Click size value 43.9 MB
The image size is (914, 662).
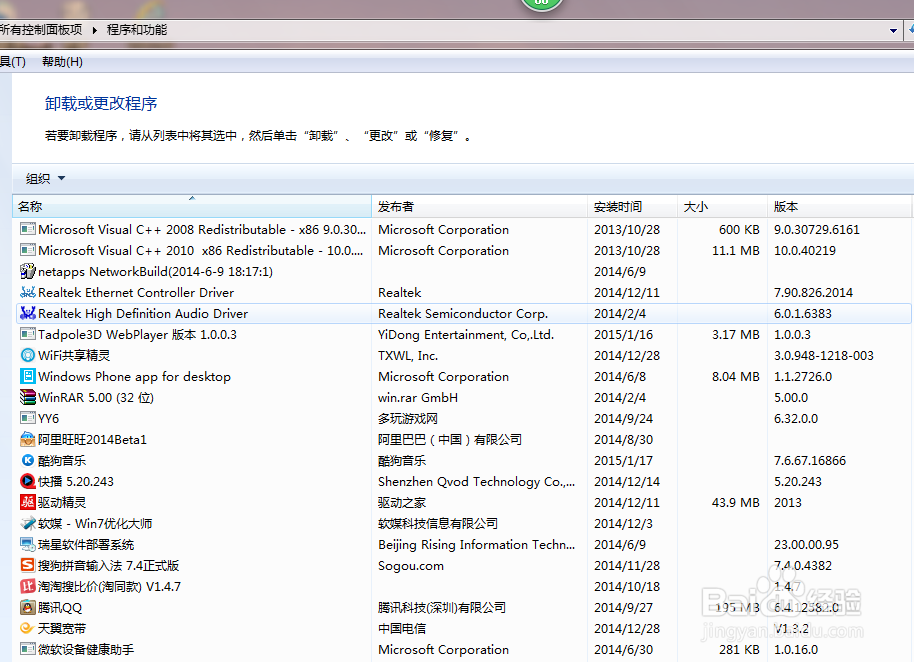736,502
